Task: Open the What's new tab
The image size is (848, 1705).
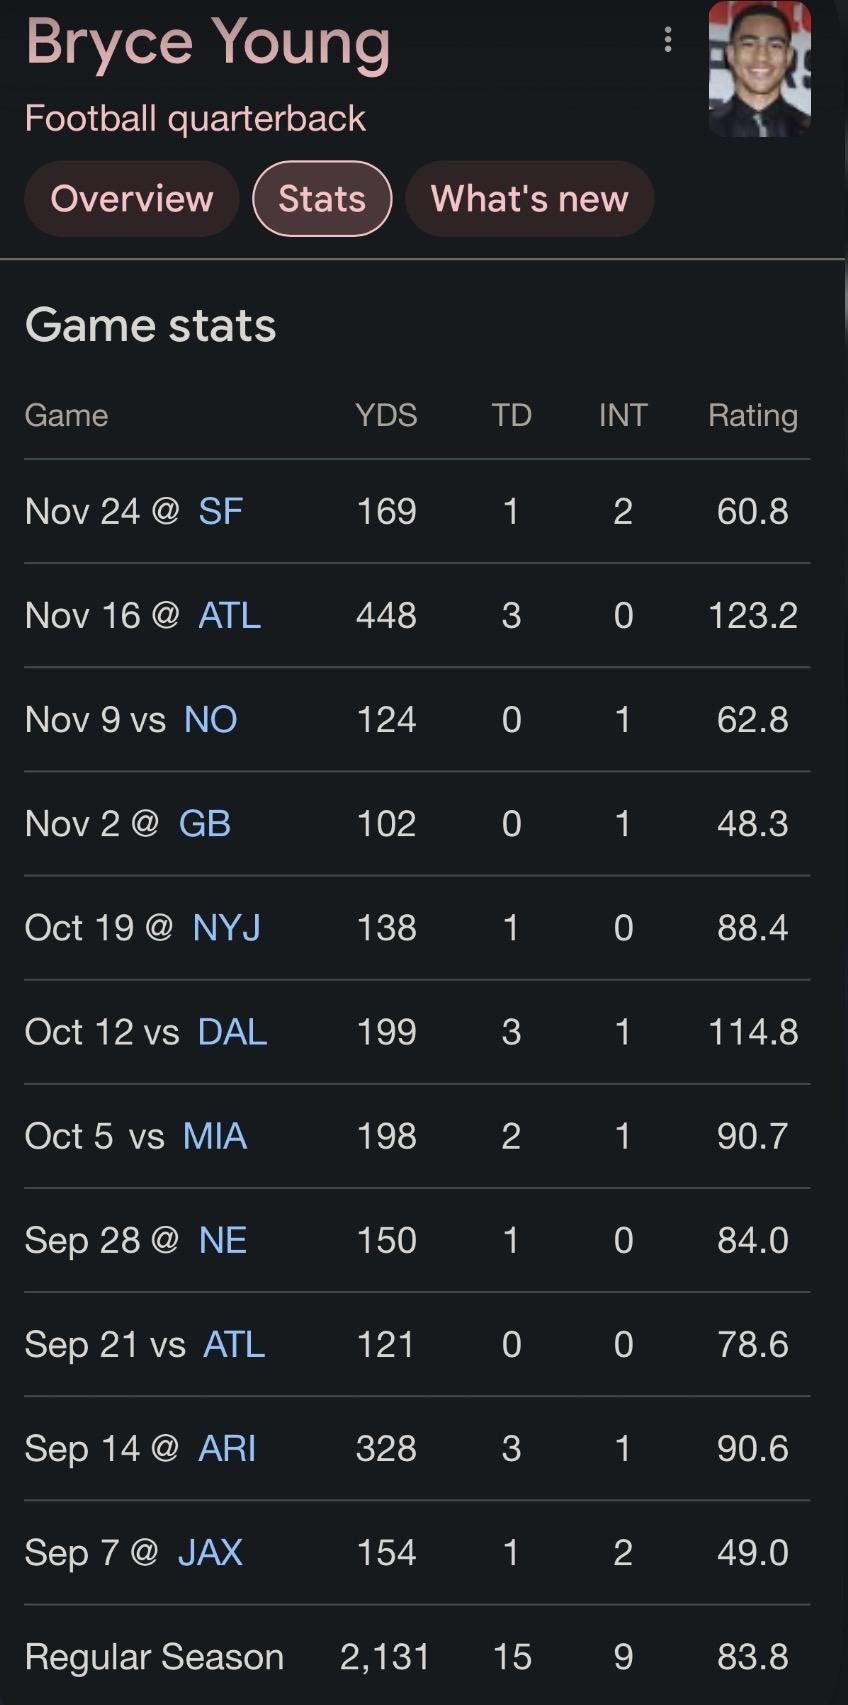Action: [x=529, y=199]
